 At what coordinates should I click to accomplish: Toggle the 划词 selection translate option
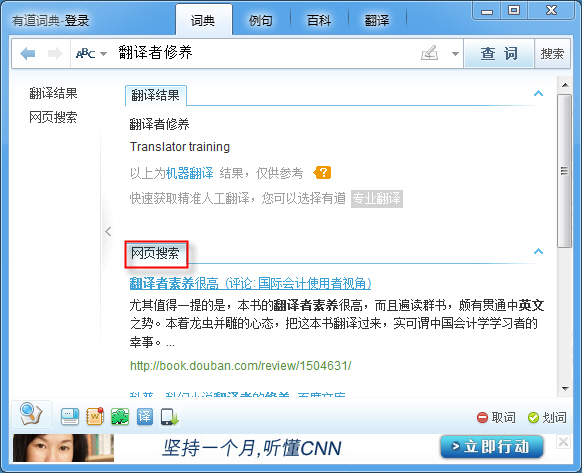[547, 417]
